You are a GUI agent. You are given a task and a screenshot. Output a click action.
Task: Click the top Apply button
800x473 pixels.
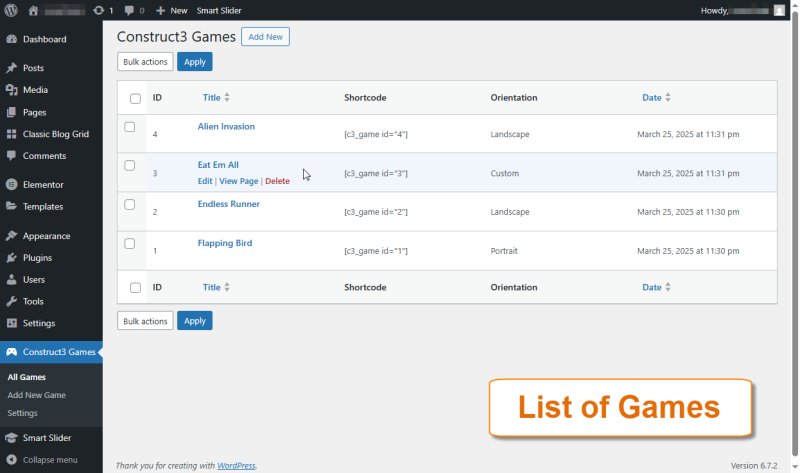coord(195,62)
